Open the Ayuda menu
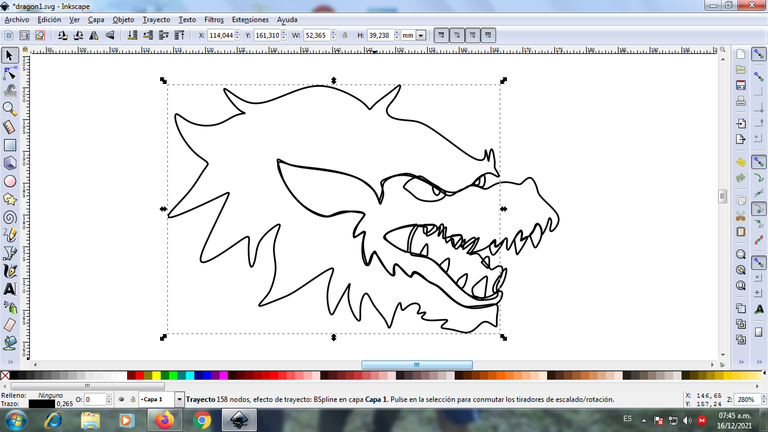 pyautogui.click(x=287, y=20)
